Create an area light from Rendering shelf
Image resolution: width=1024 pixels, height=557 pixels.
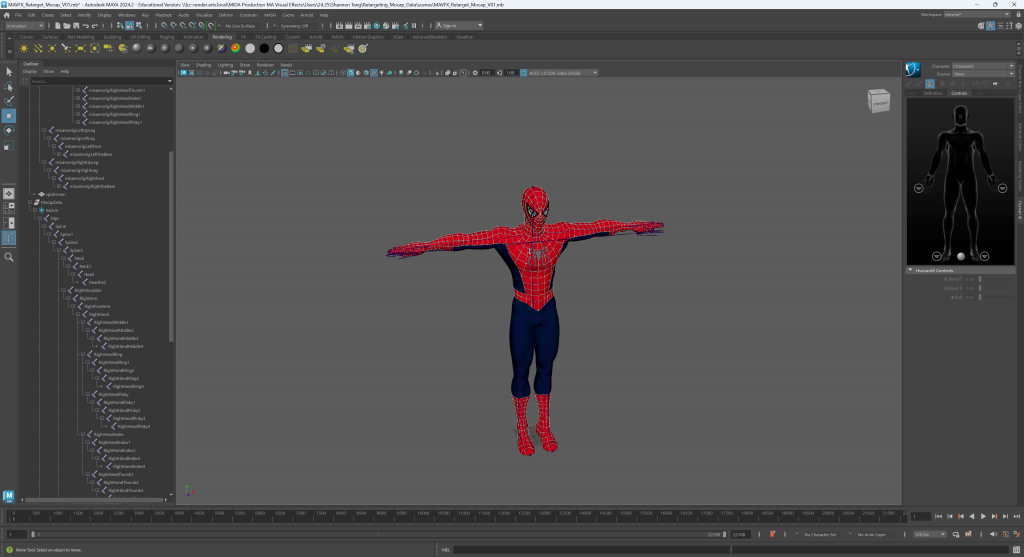(80, 48)
